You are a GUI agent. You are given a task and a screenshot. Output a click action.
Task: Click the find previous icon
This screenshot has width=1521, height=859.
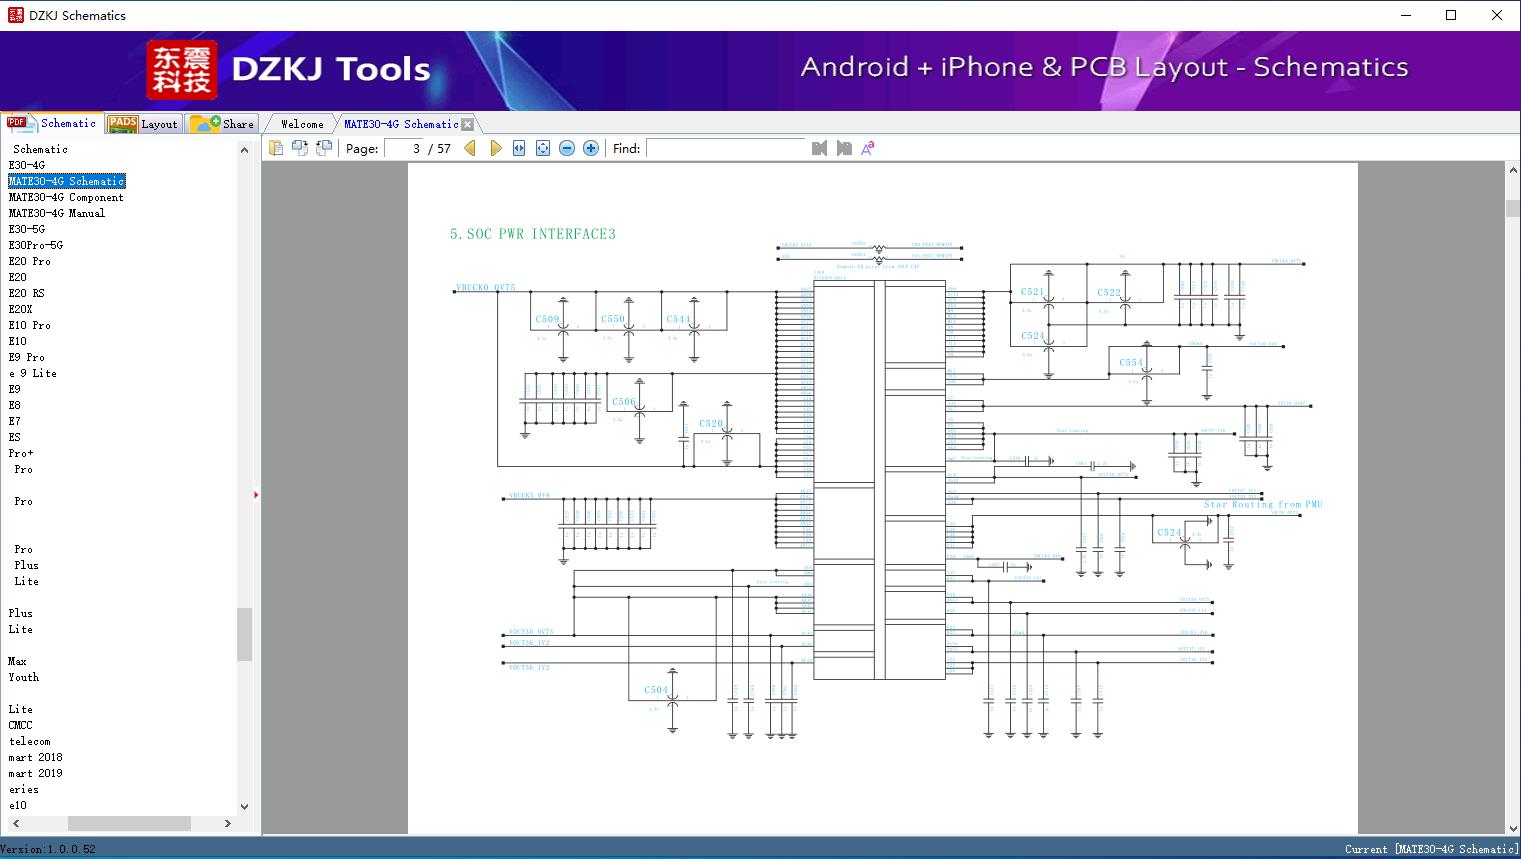point(819,148)
